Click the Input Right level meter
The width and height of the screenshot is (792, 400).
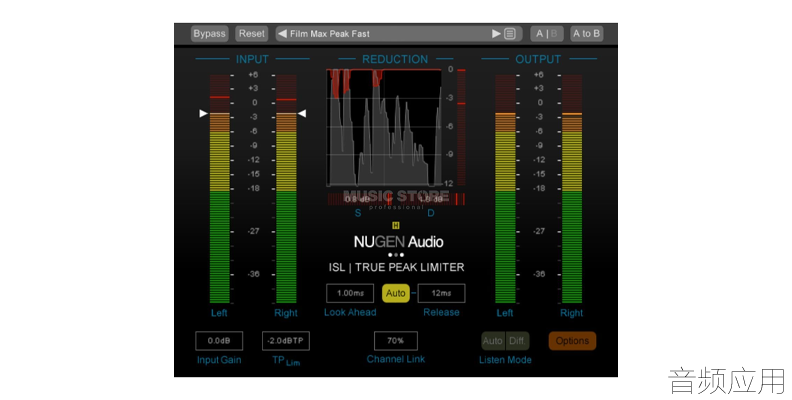[x=286, y=189]
